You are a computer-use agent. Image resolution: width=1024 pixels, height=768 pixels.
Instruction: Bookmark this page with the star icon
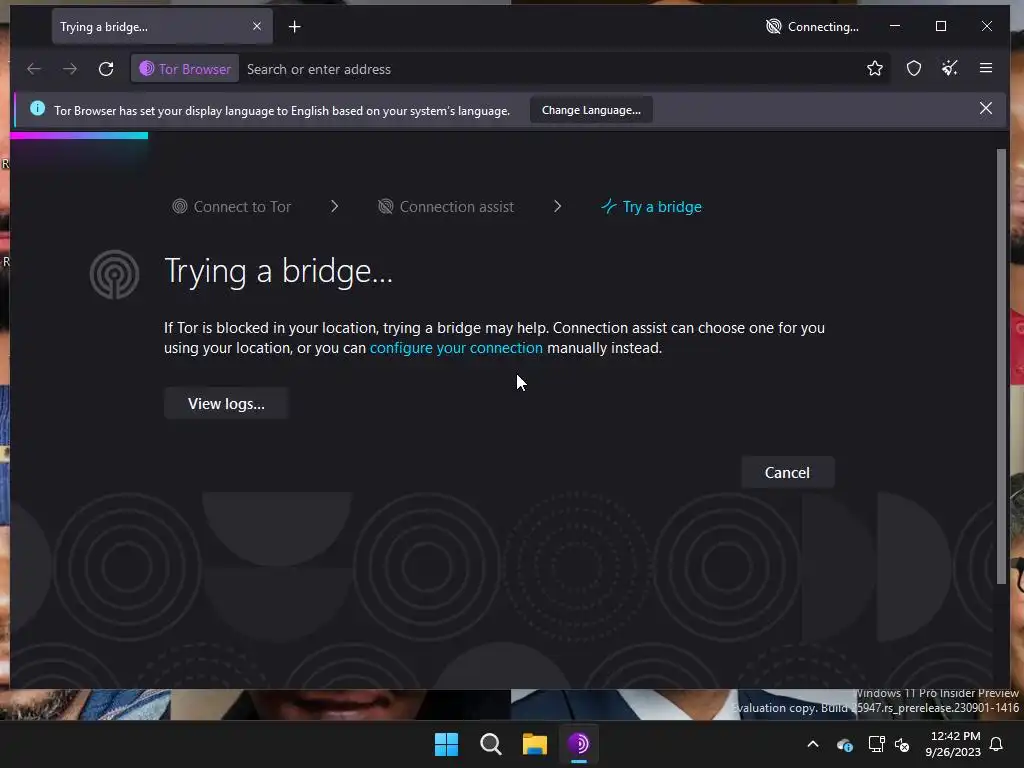[x=874, y=68]
